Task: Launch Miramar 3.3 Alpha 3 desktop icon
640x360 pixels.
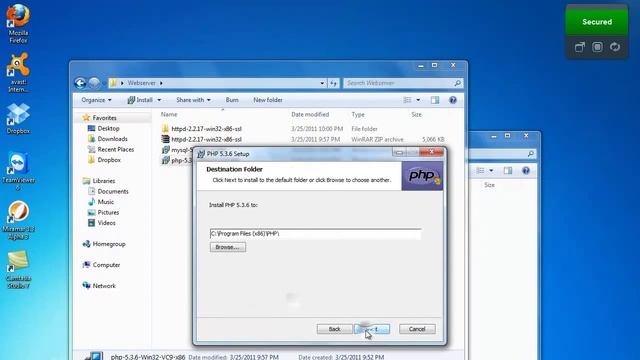Action: click(x=18, y=220)
